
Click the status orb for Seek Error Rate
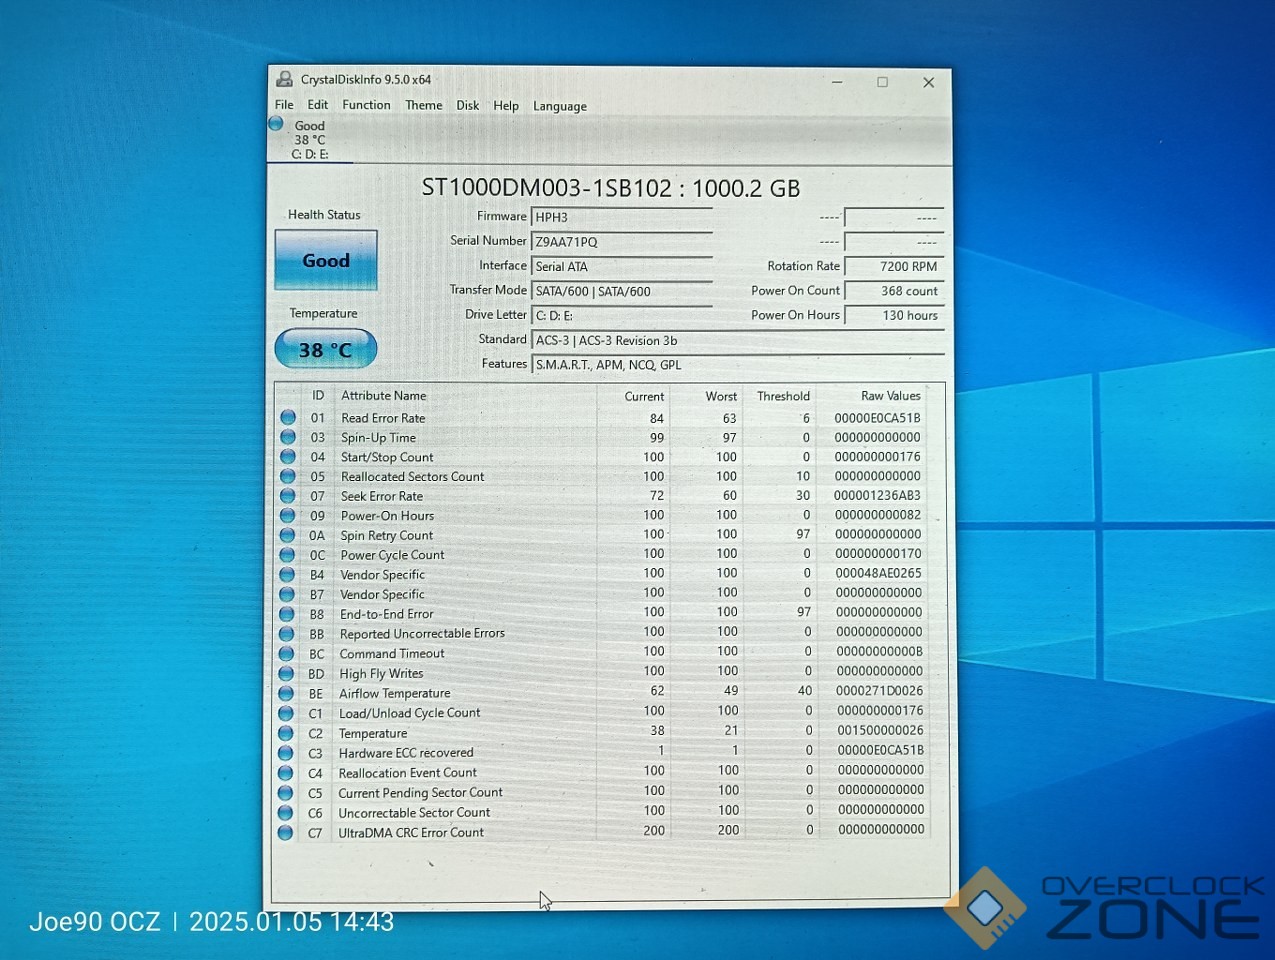(288, 496)
